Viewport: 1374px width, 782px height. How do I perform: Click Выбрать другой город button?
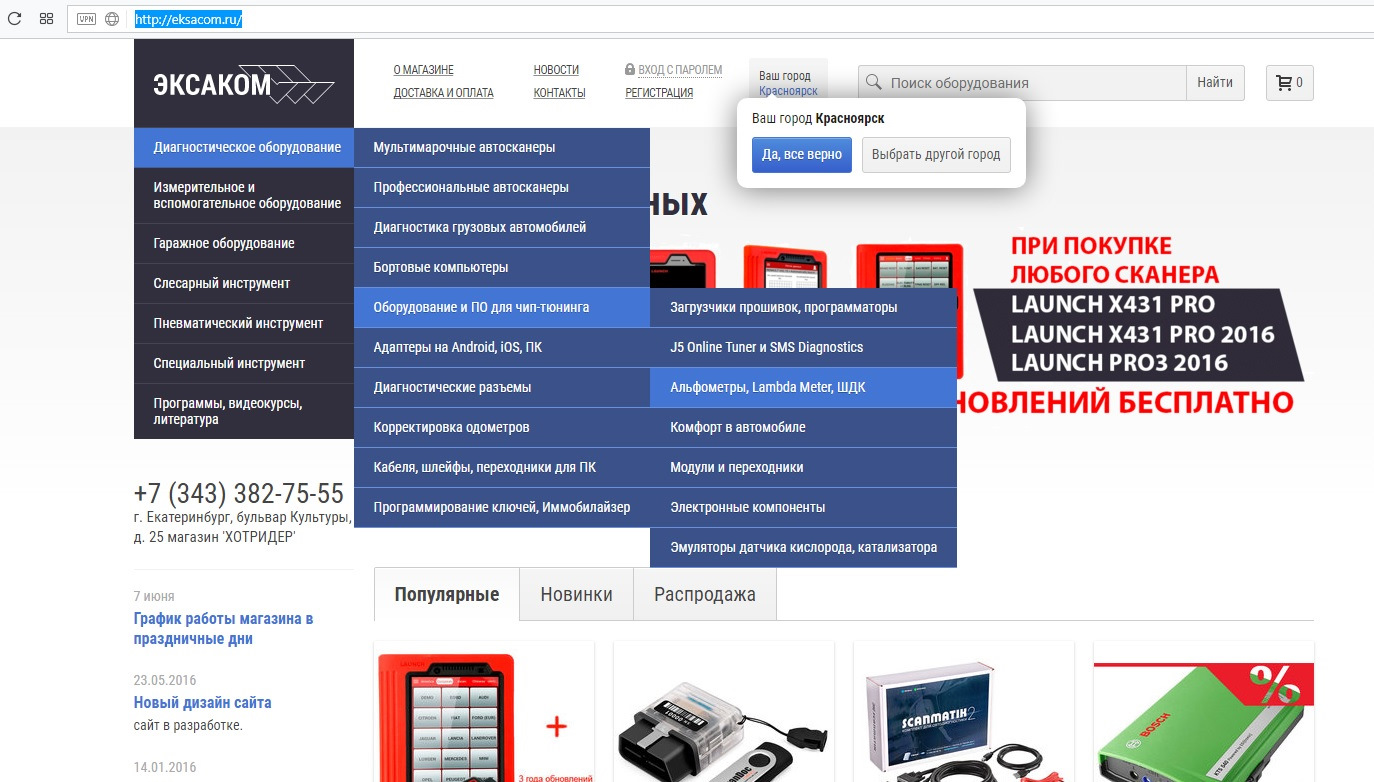click(x=936, y=155)
